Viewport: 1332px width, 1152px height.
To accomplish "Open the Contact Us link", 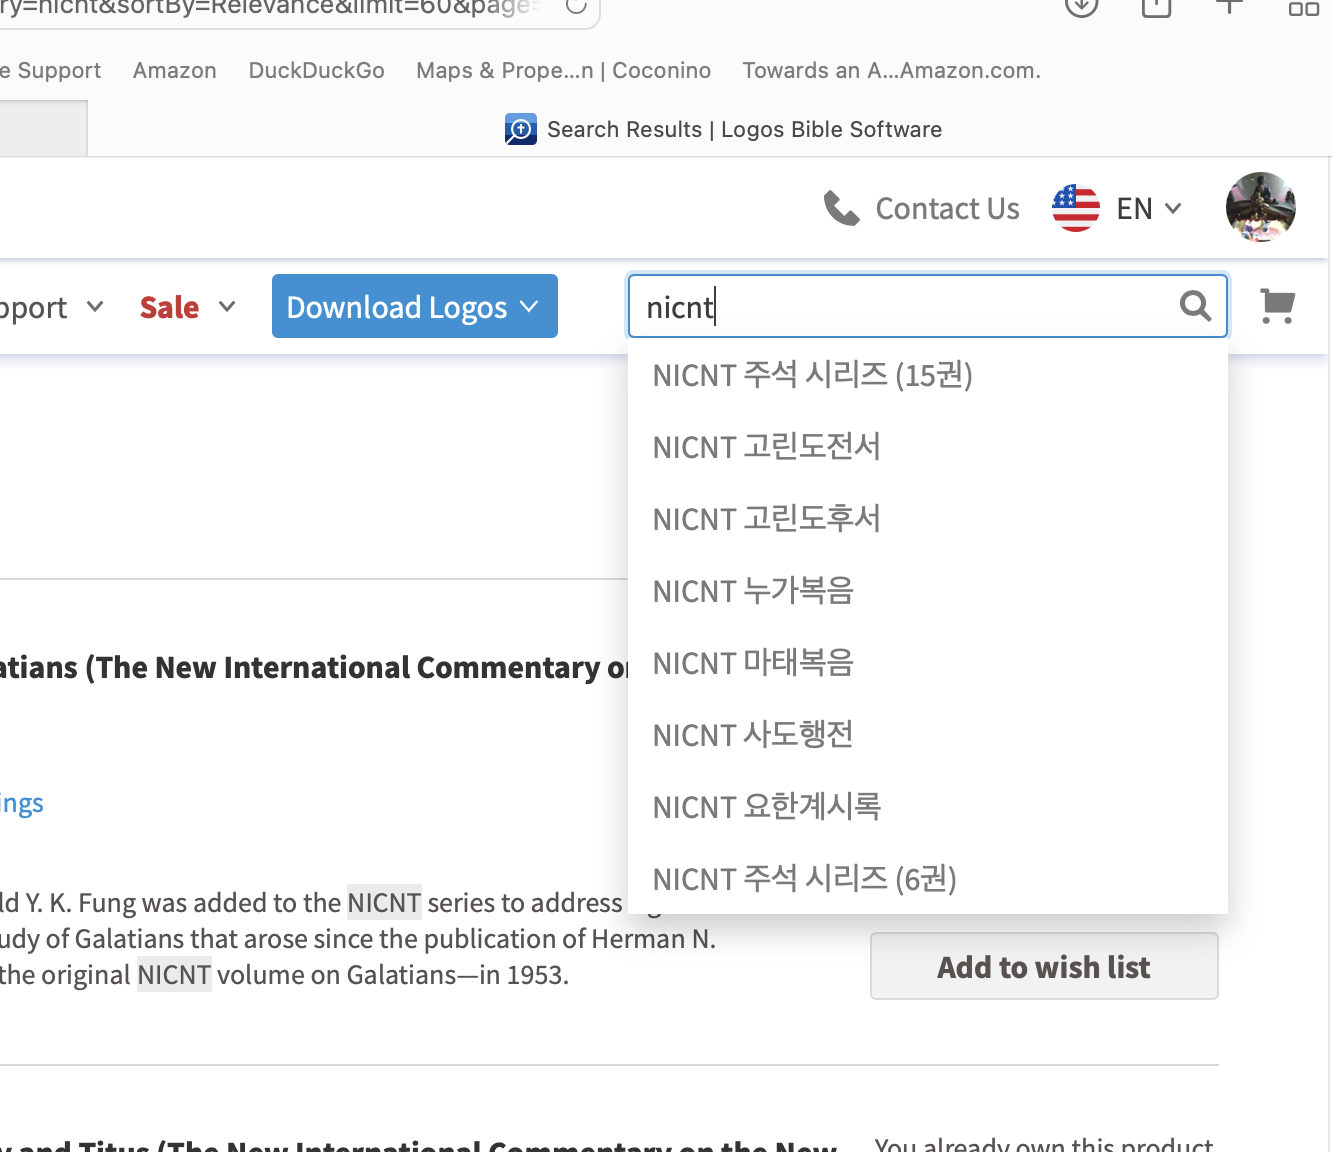I will pos(947,208).
